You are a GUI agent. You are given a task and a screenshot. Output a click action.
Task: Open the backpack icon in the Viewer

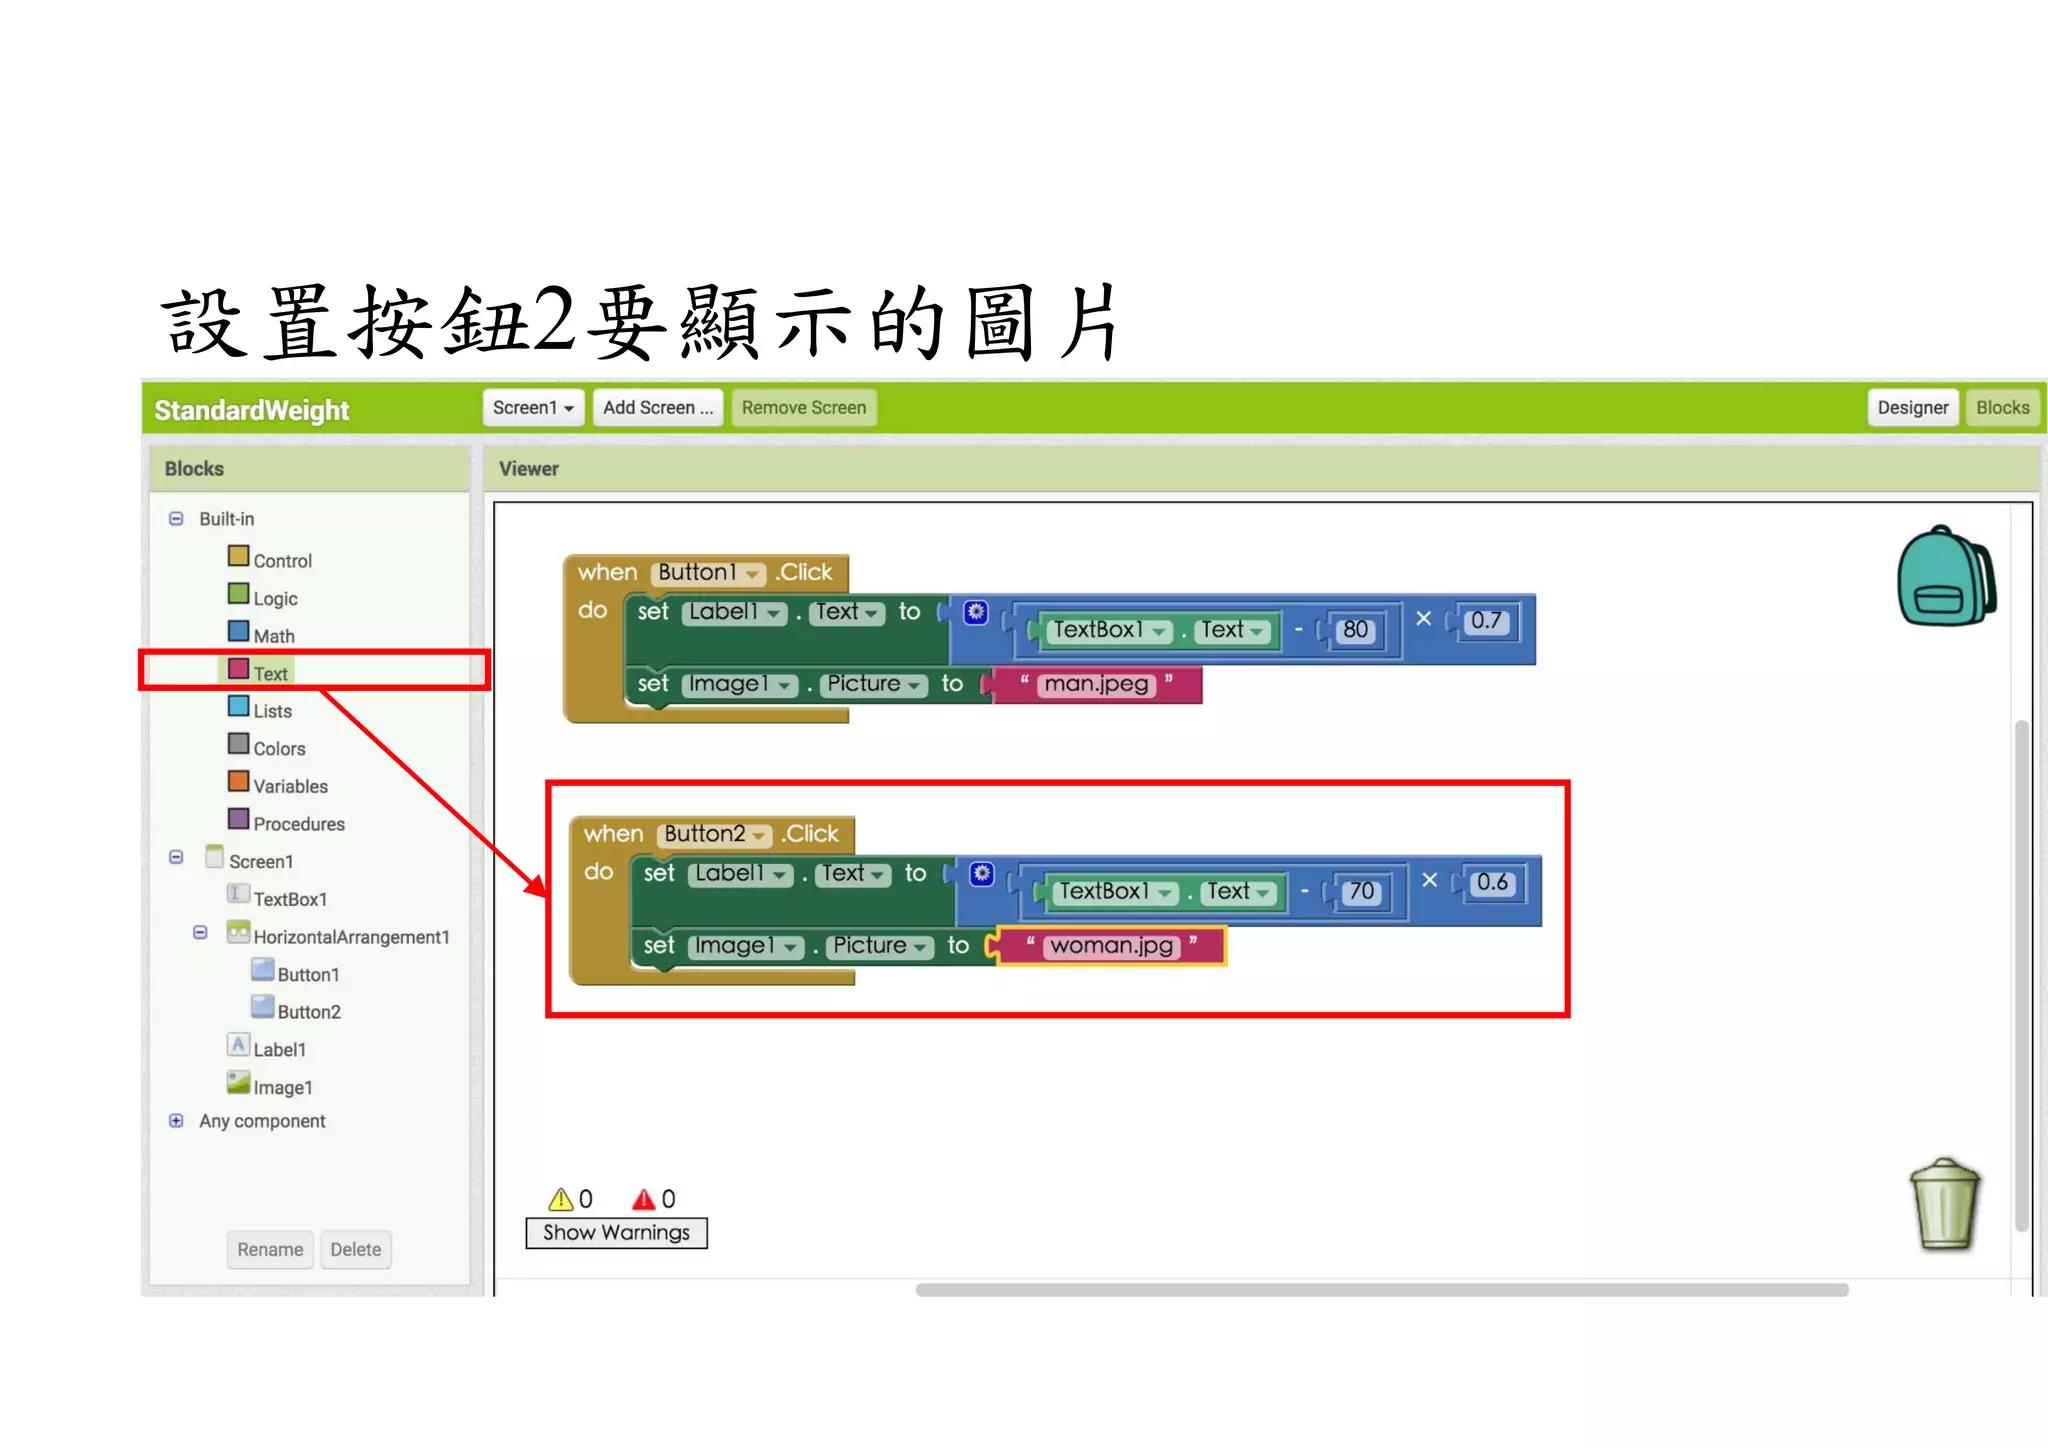(x=1945, y=578)
